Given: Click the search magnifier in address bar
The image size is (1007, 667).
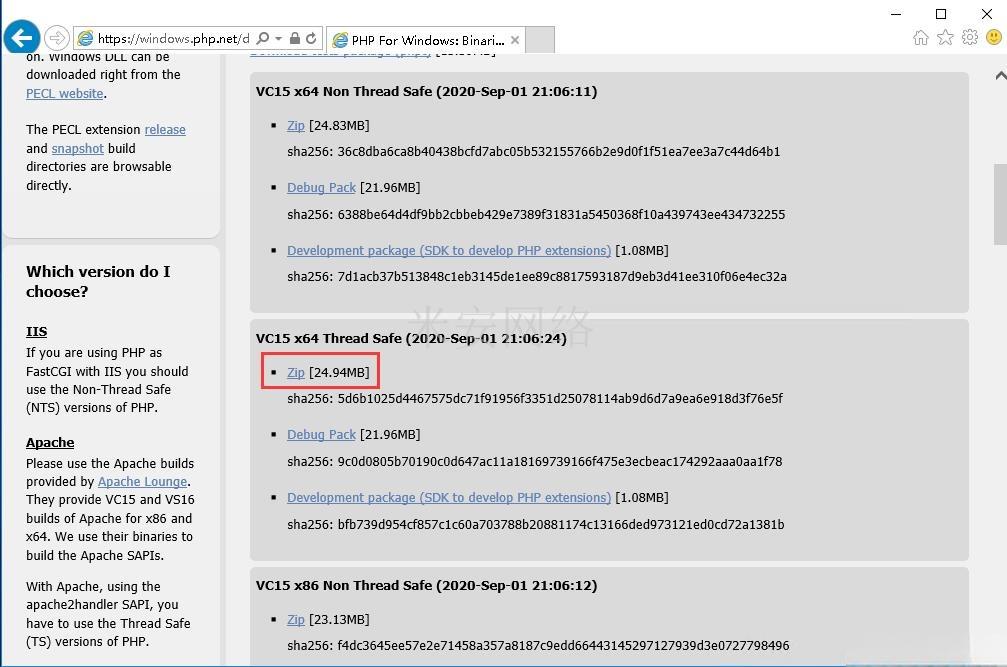Looking at the screenshot, I should click(x=263, y=39).
